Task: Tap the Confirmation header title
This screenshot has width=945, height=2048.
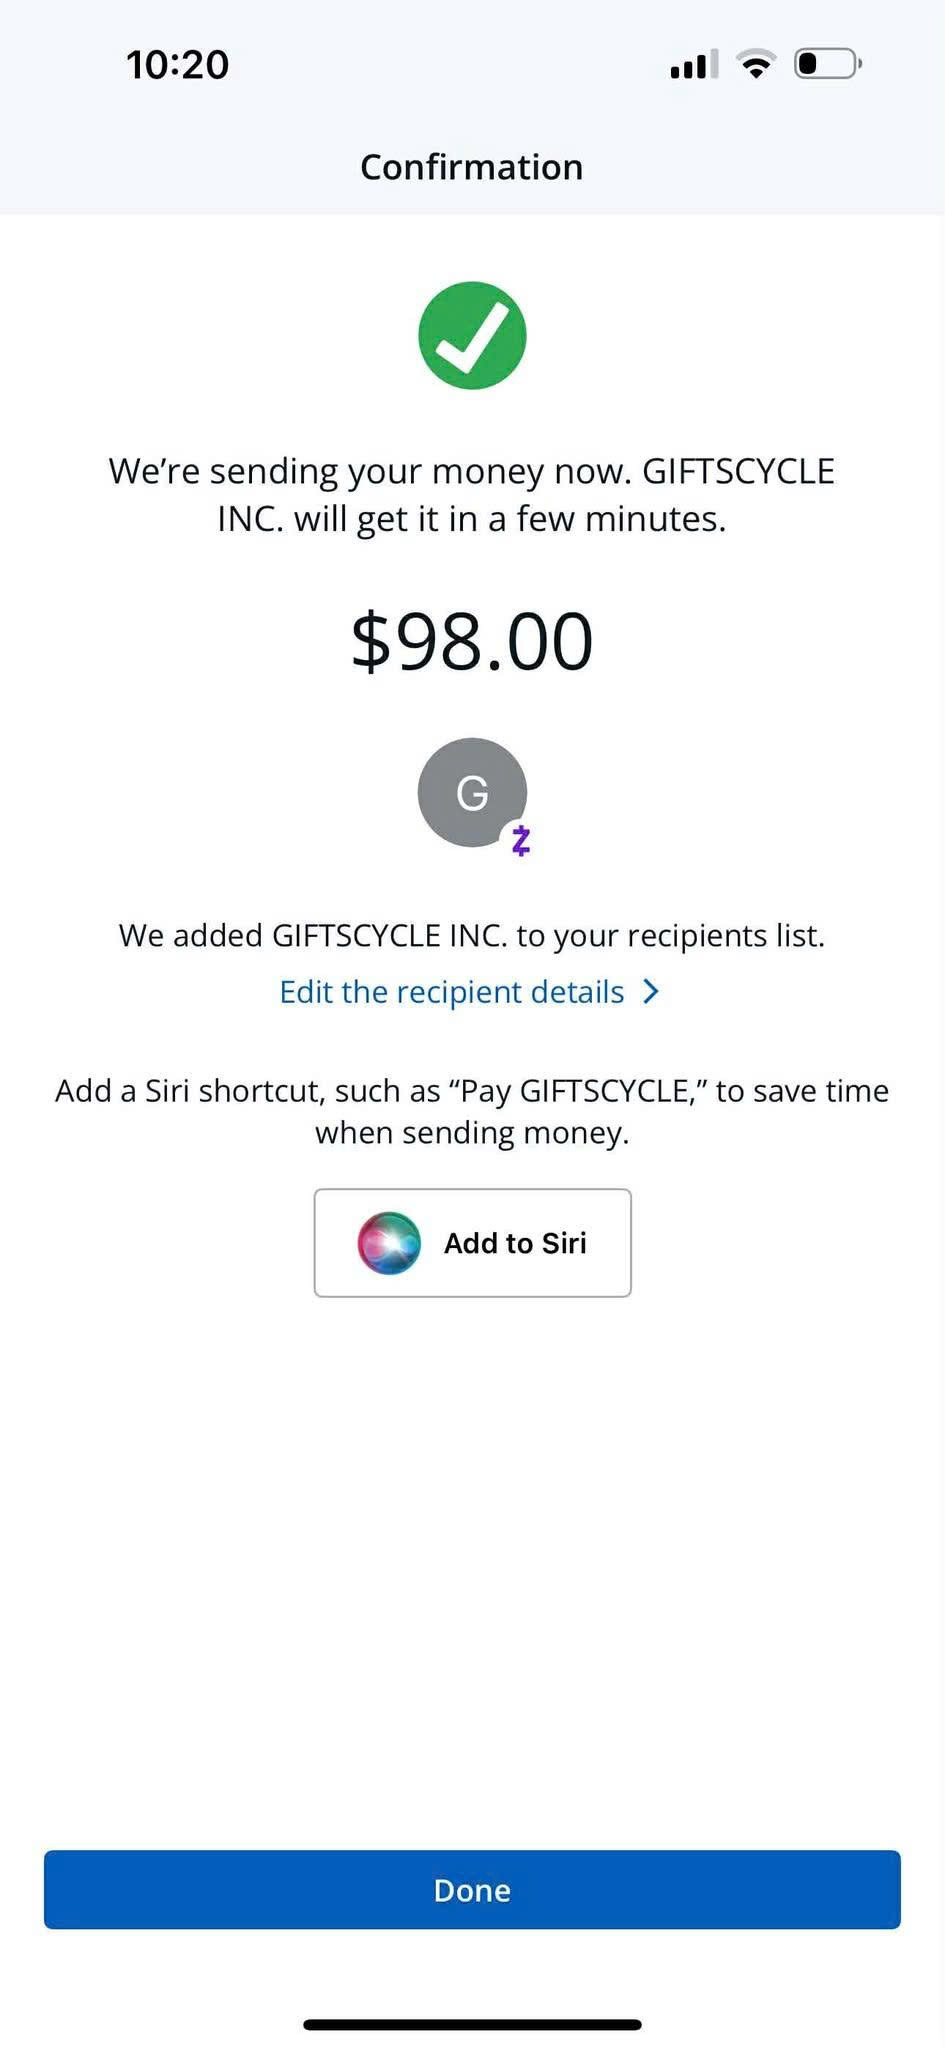Action: [472, 167]
